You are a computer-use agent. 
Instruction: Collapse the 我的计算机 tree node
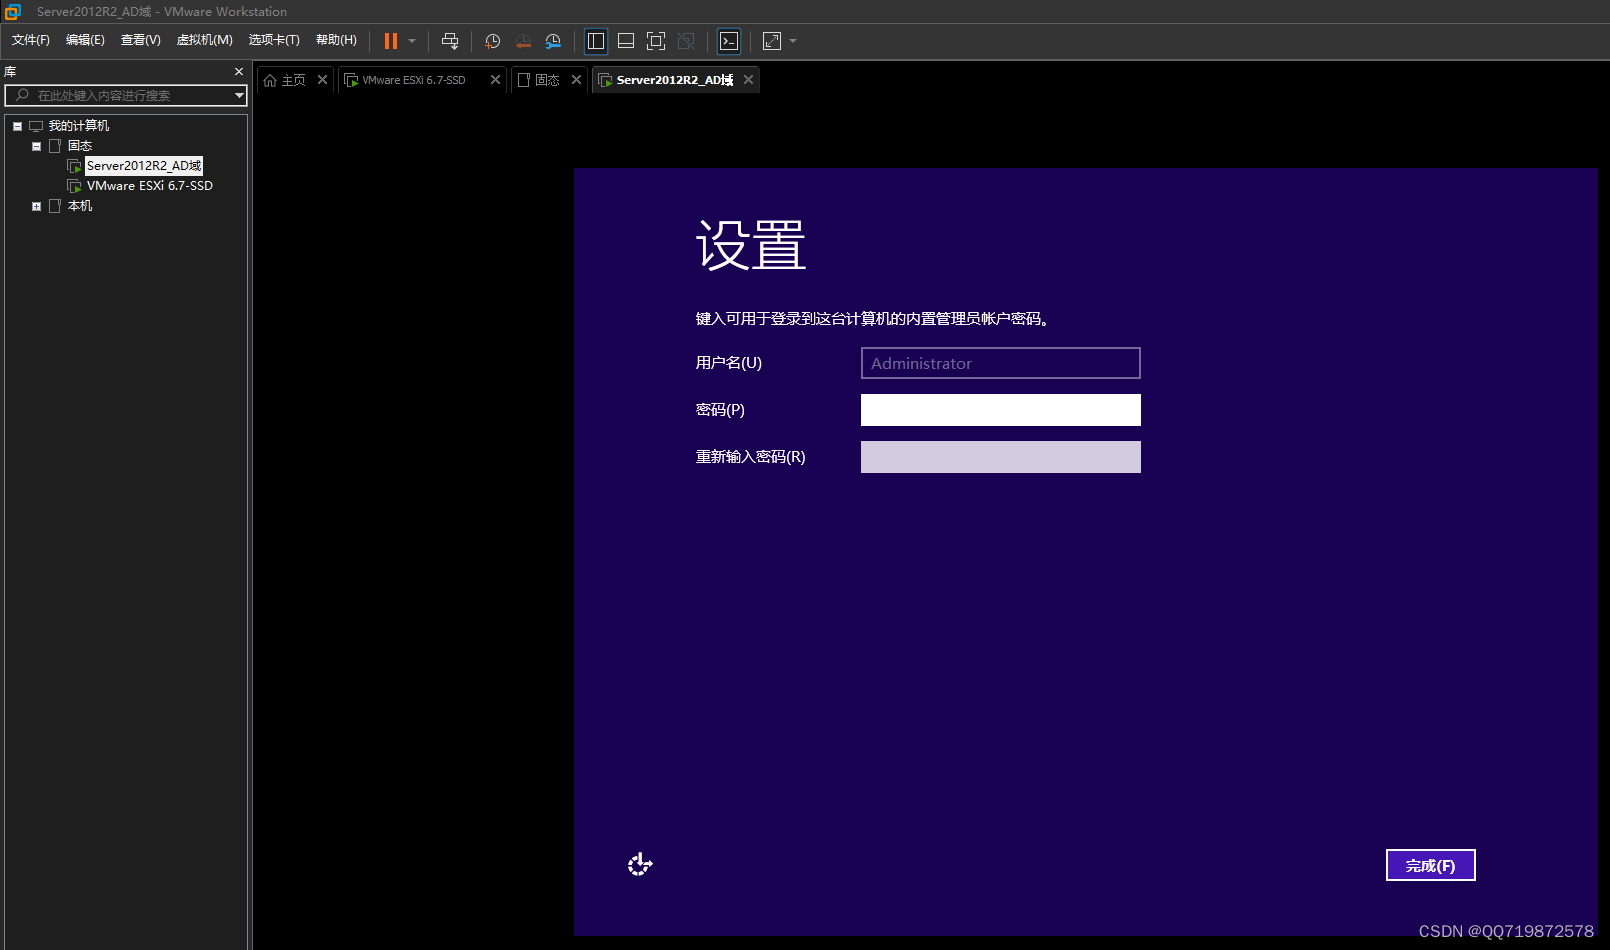tap(17, 126)
